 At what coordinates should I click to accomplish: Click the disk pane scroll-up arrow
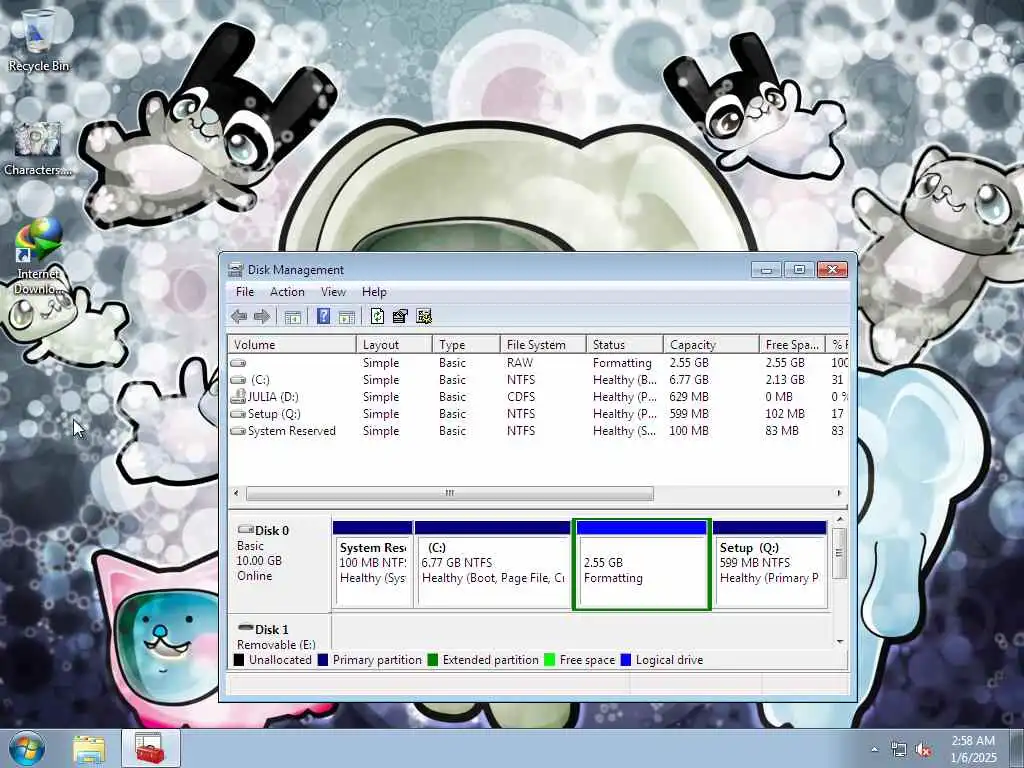pyautogui.click(x=840, y=520)
